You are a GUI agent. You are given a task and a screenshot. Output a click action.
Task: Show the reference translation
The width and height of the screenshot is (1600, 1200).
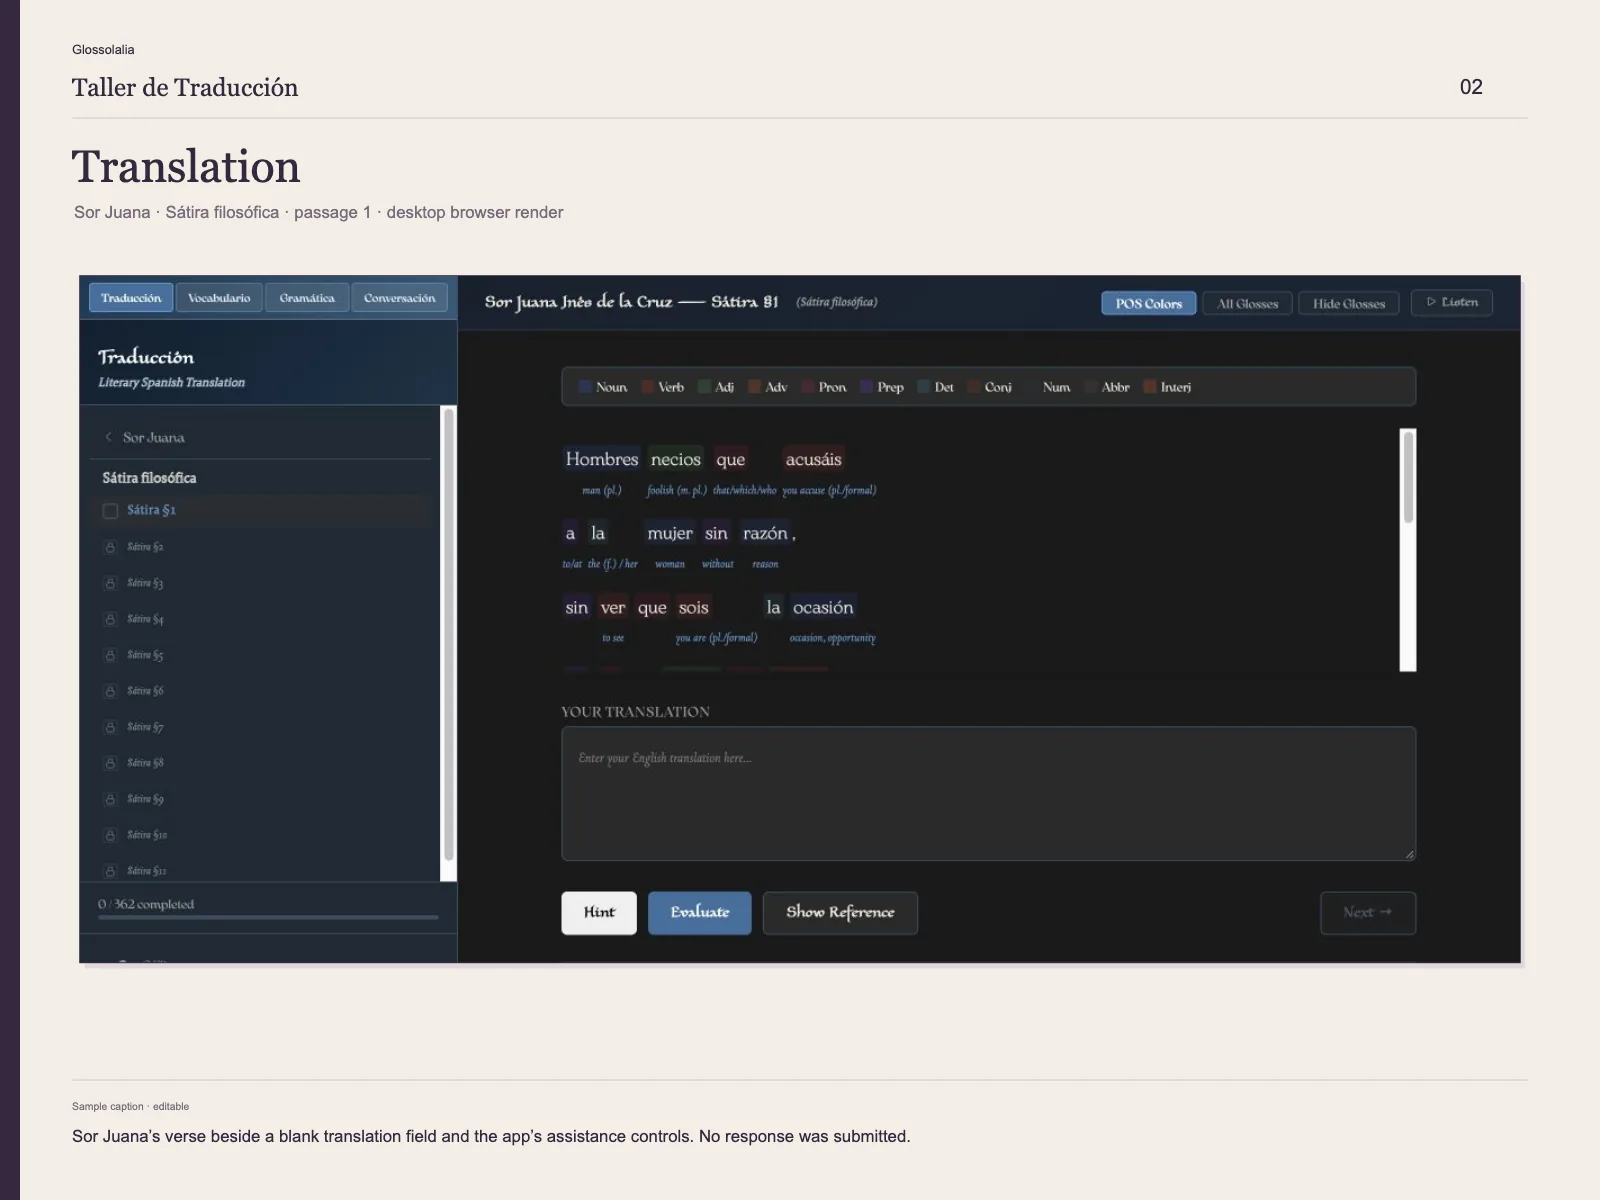[840, 913]
